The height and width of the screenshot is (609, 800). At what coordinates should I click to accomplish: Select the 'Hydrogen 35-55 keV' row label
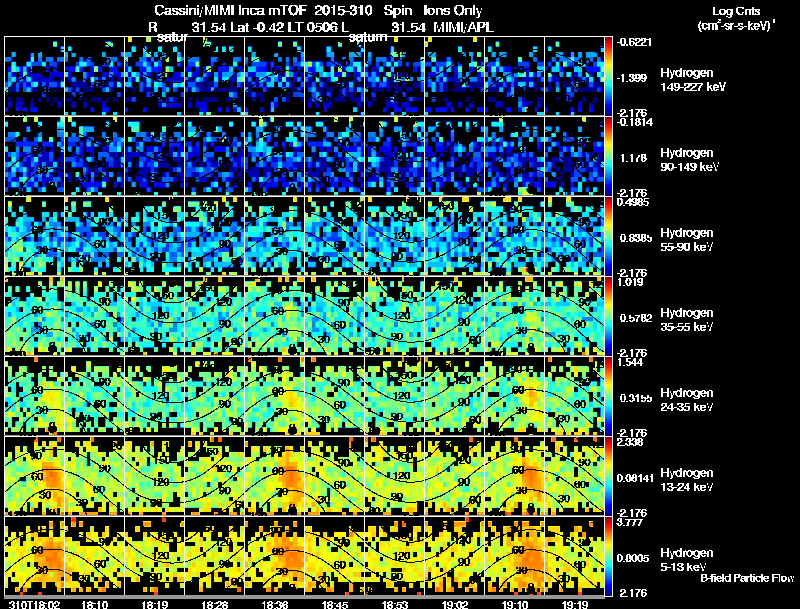click(x=687, y=320)
